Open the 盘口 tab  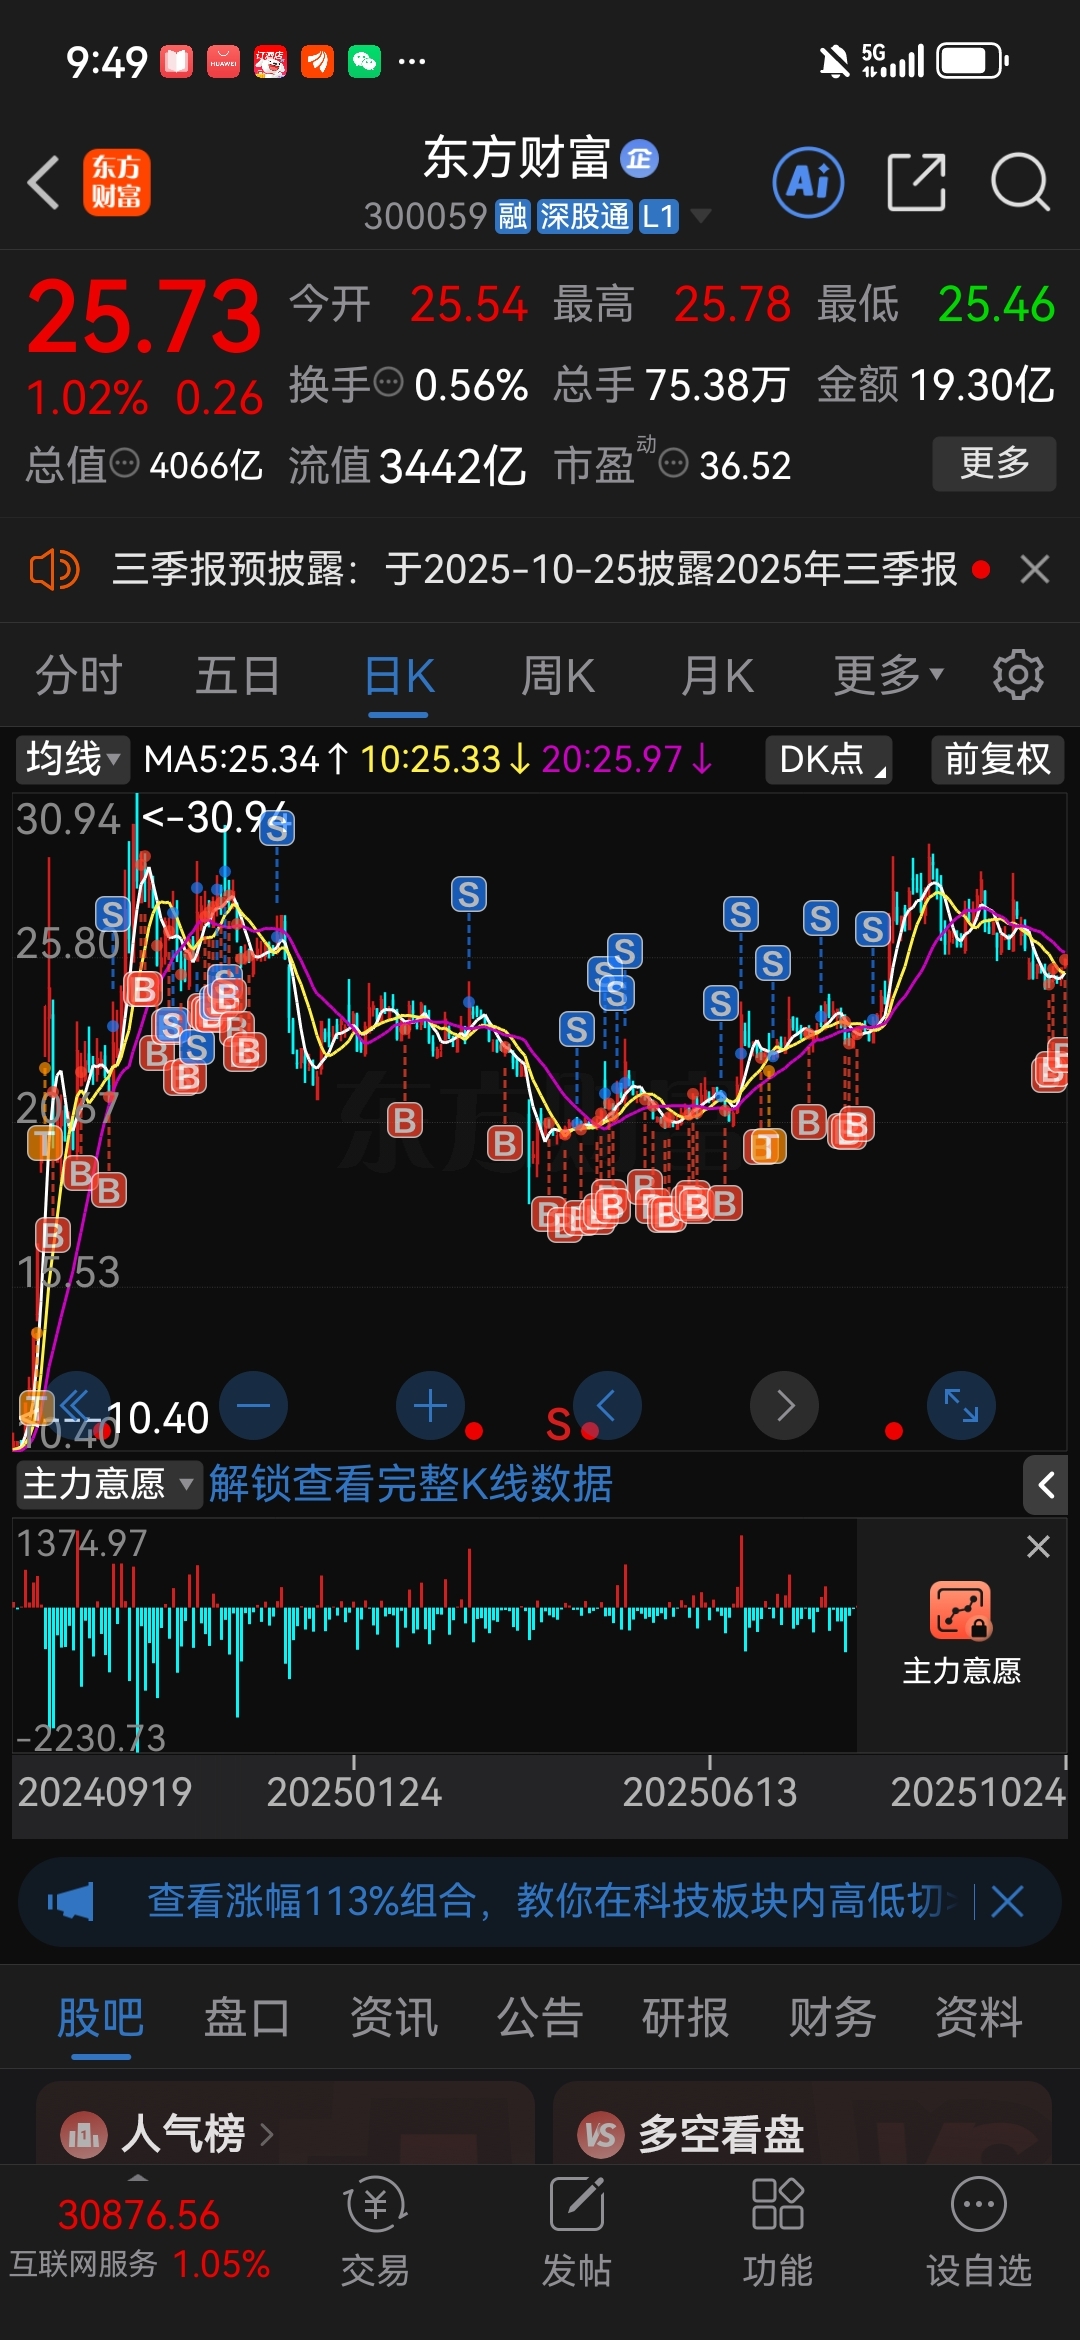[247, 2017]
